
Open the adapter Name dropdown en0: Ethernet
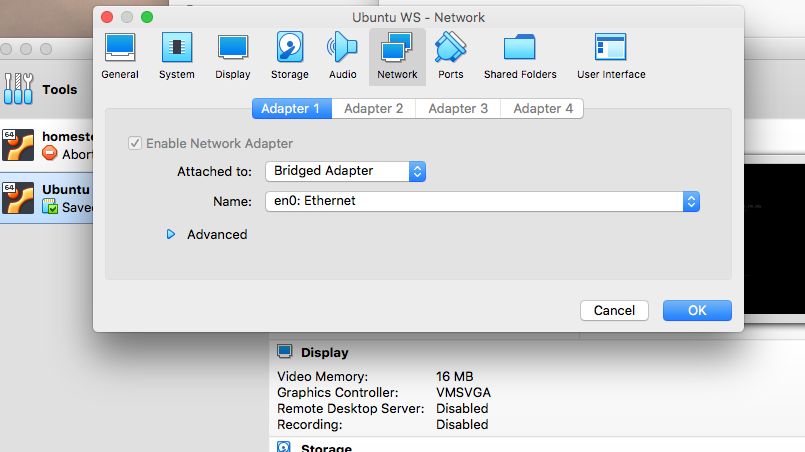pyautogui.click(x=483, y=201)
